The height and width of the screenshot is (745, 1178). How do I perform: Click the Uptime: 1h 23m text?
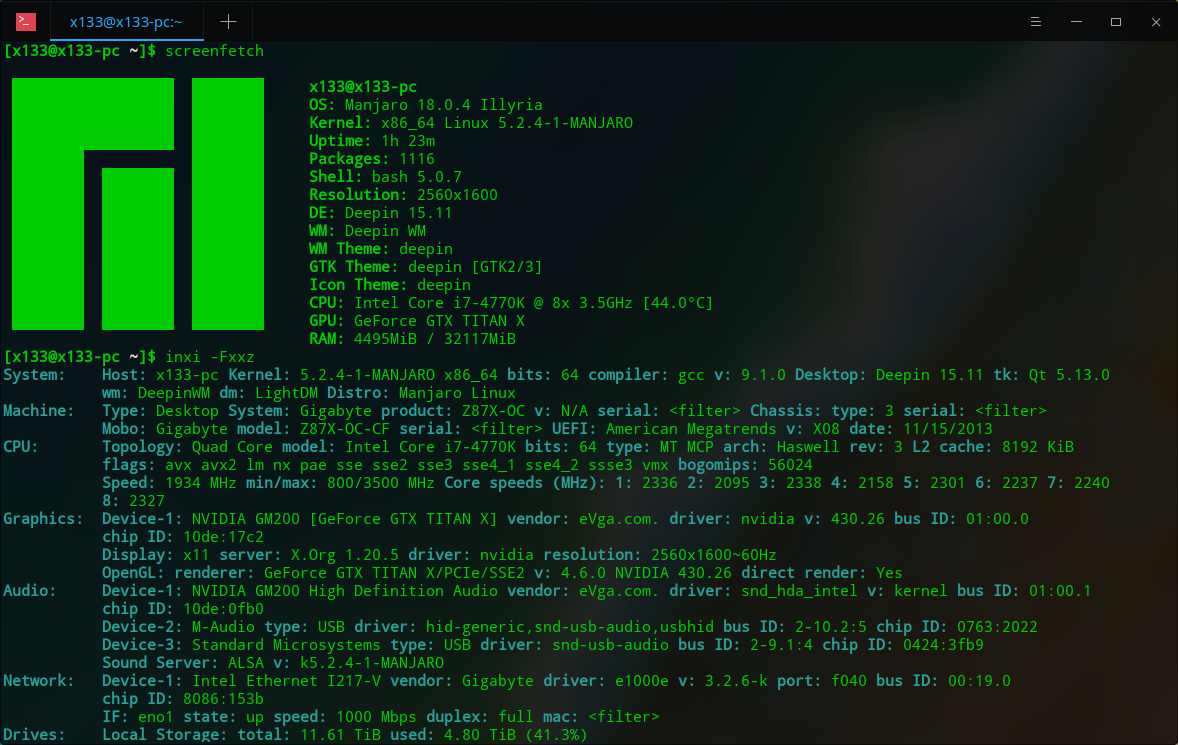click(x=371, y=140)
